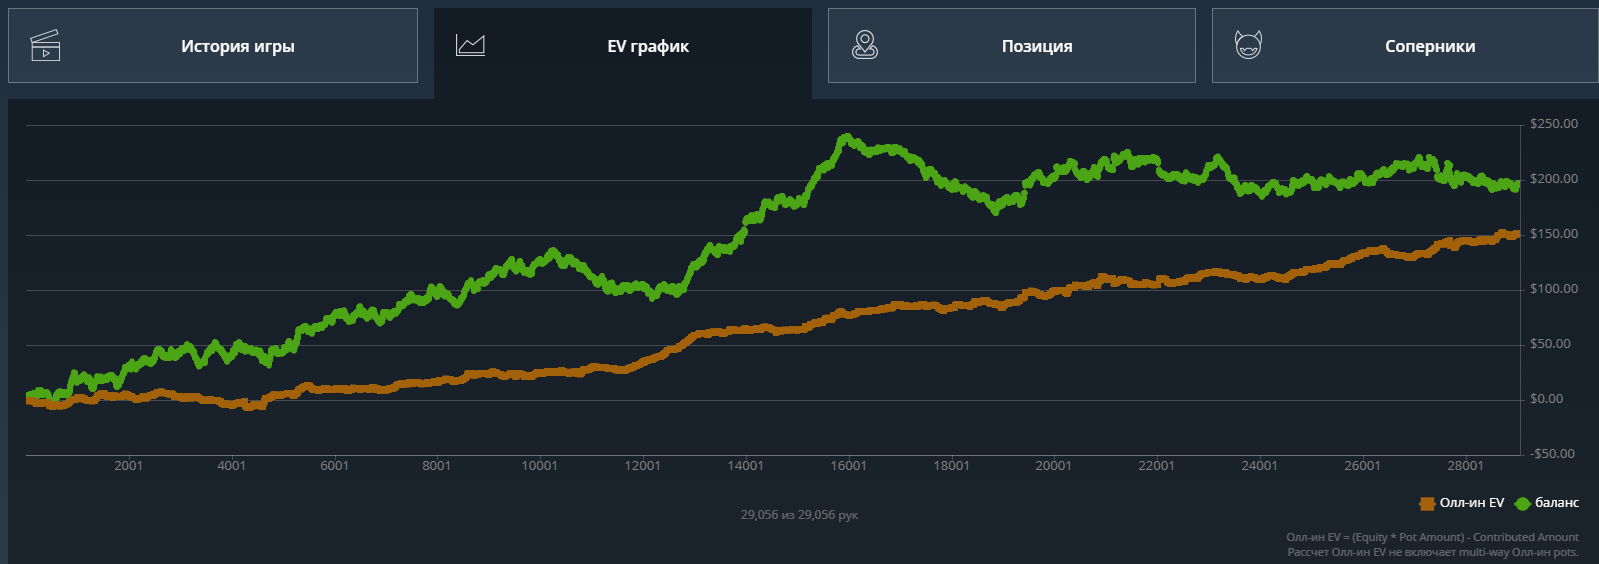Click the 28001 x-axis tick label
1599x564 pixels.
pos(1465,466)
